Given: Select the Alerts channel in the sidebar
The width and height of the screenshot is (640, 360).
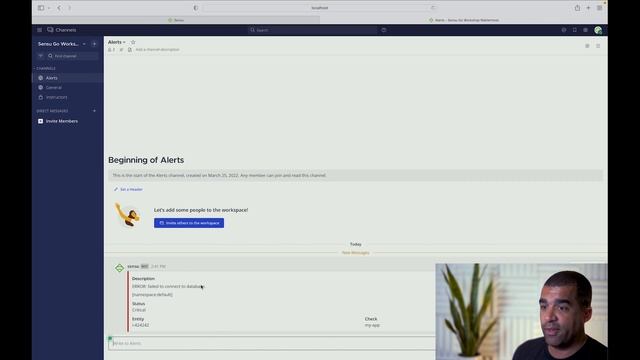Looking at the screenshot, I should click(x=68, y=78).
